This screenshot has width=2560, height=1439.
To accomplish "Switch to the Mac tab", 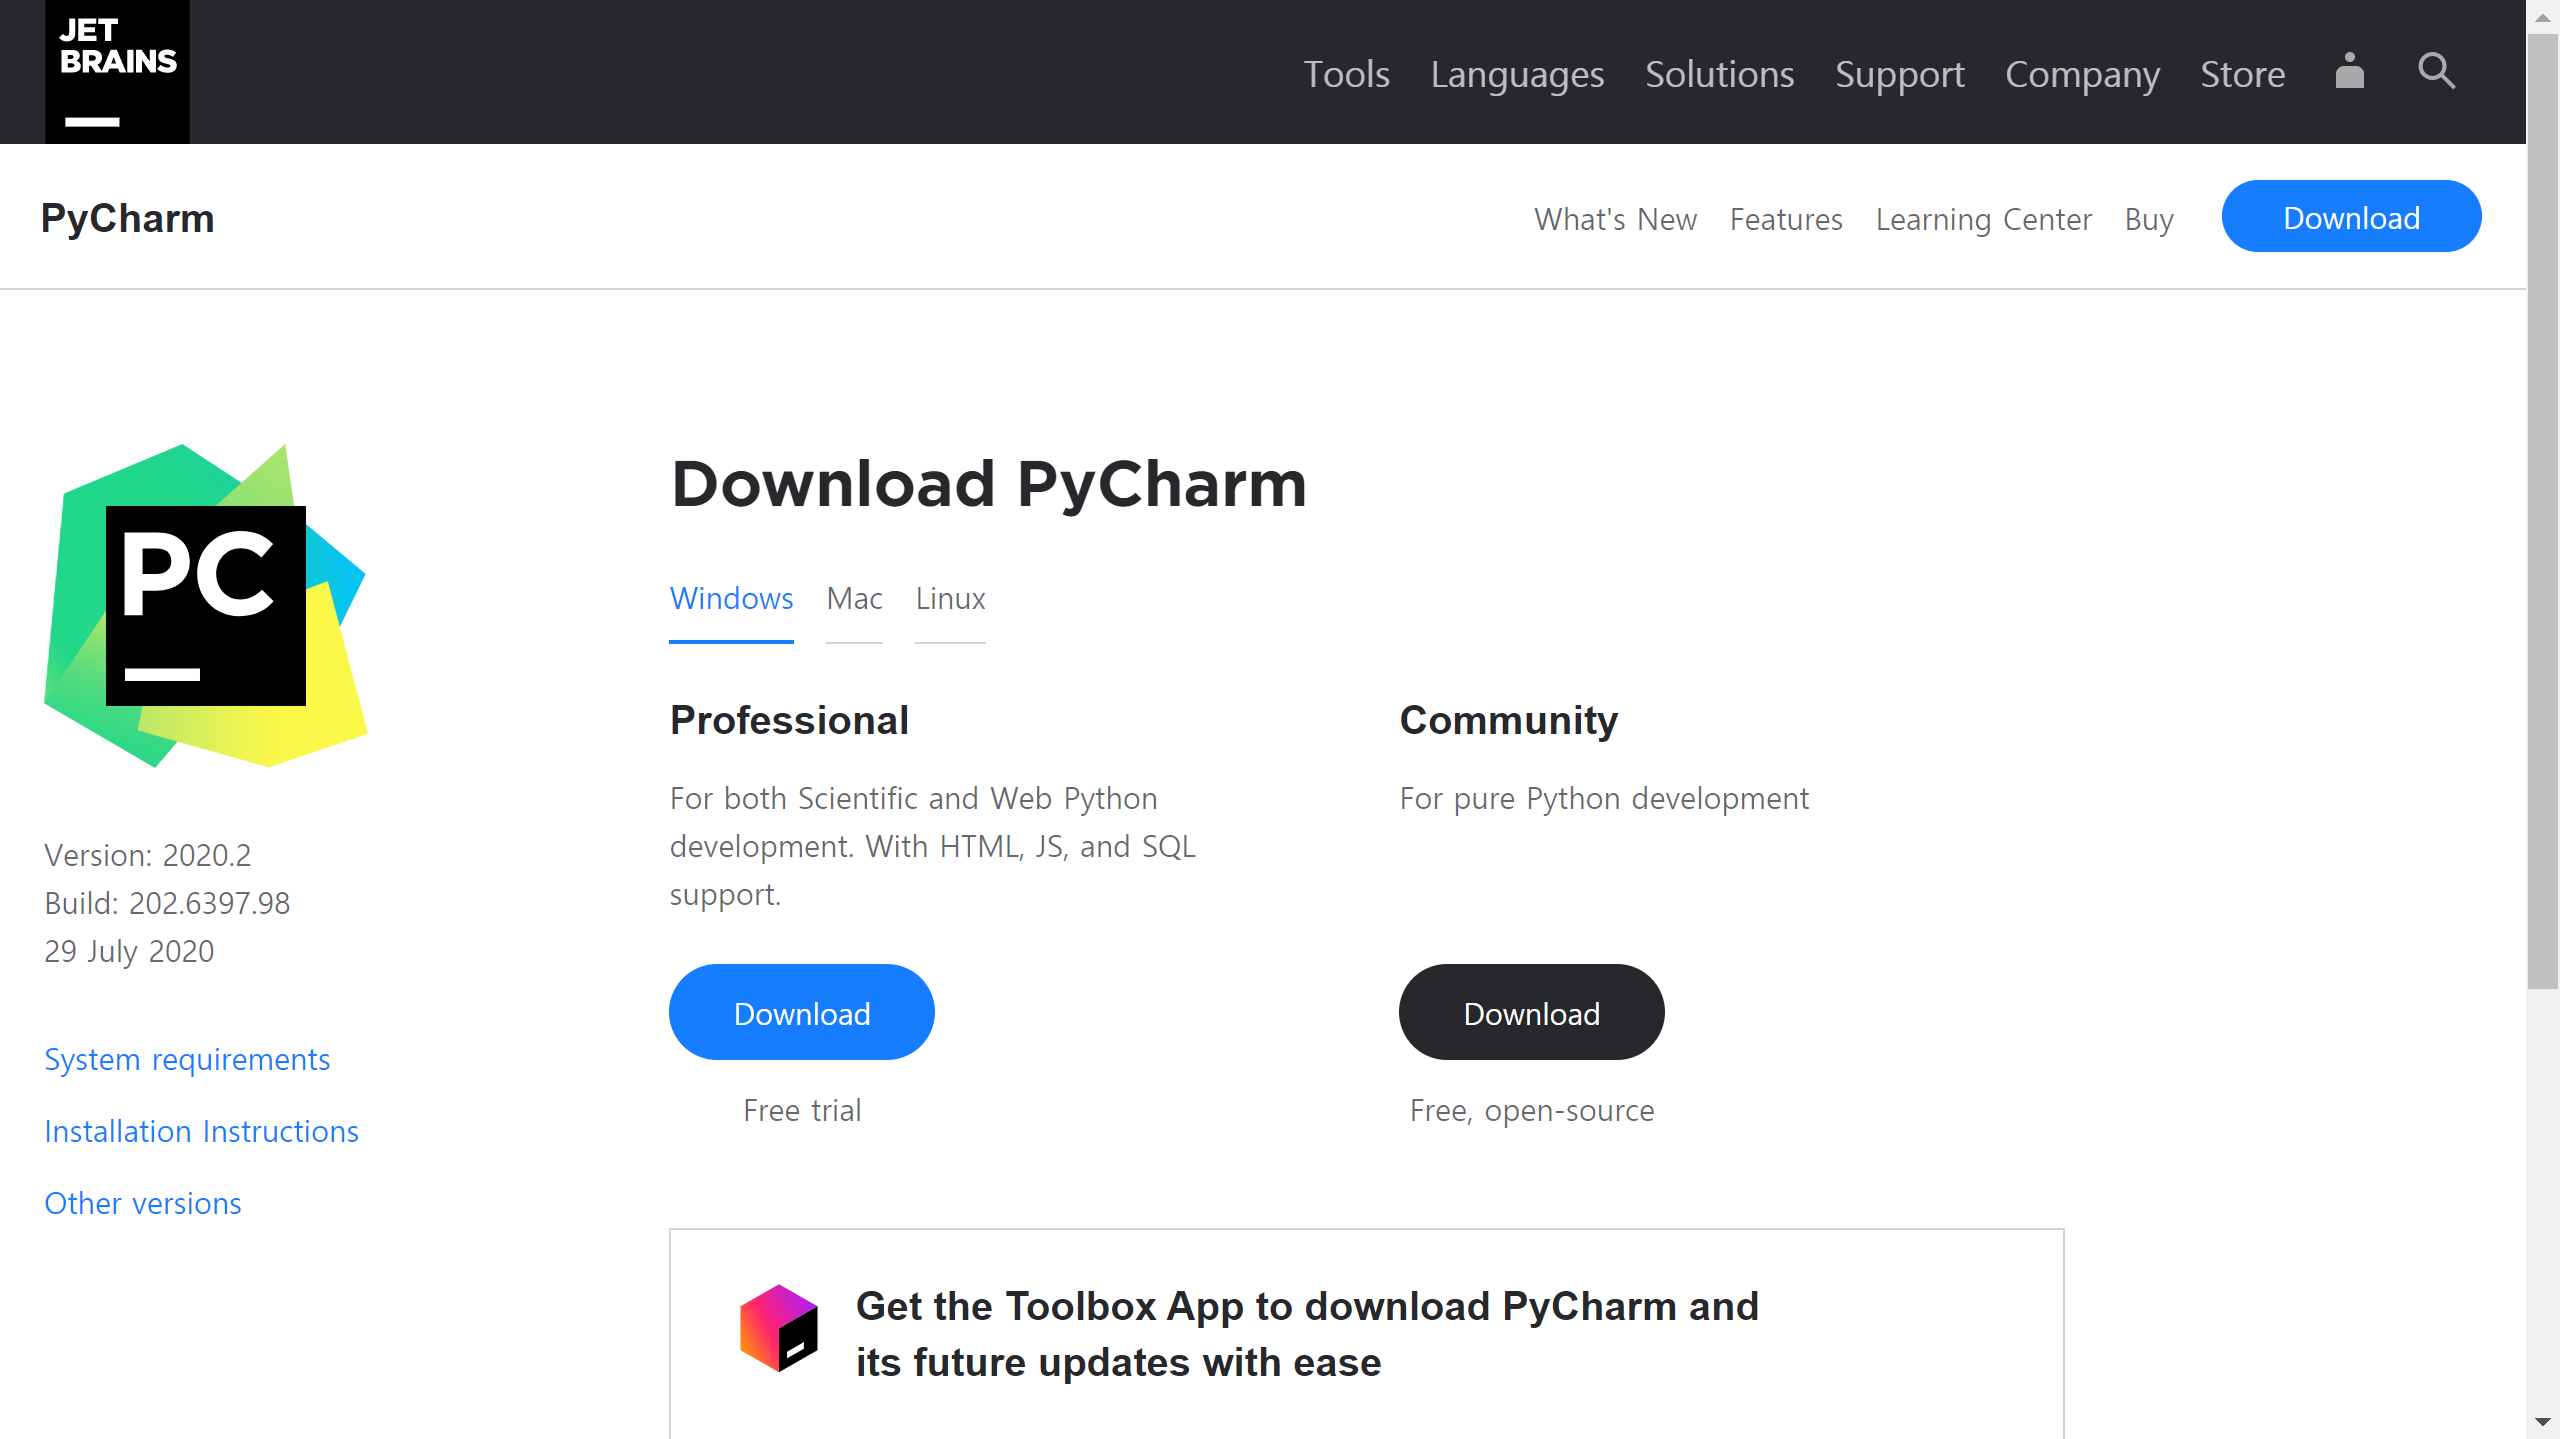I will [854, 598].
